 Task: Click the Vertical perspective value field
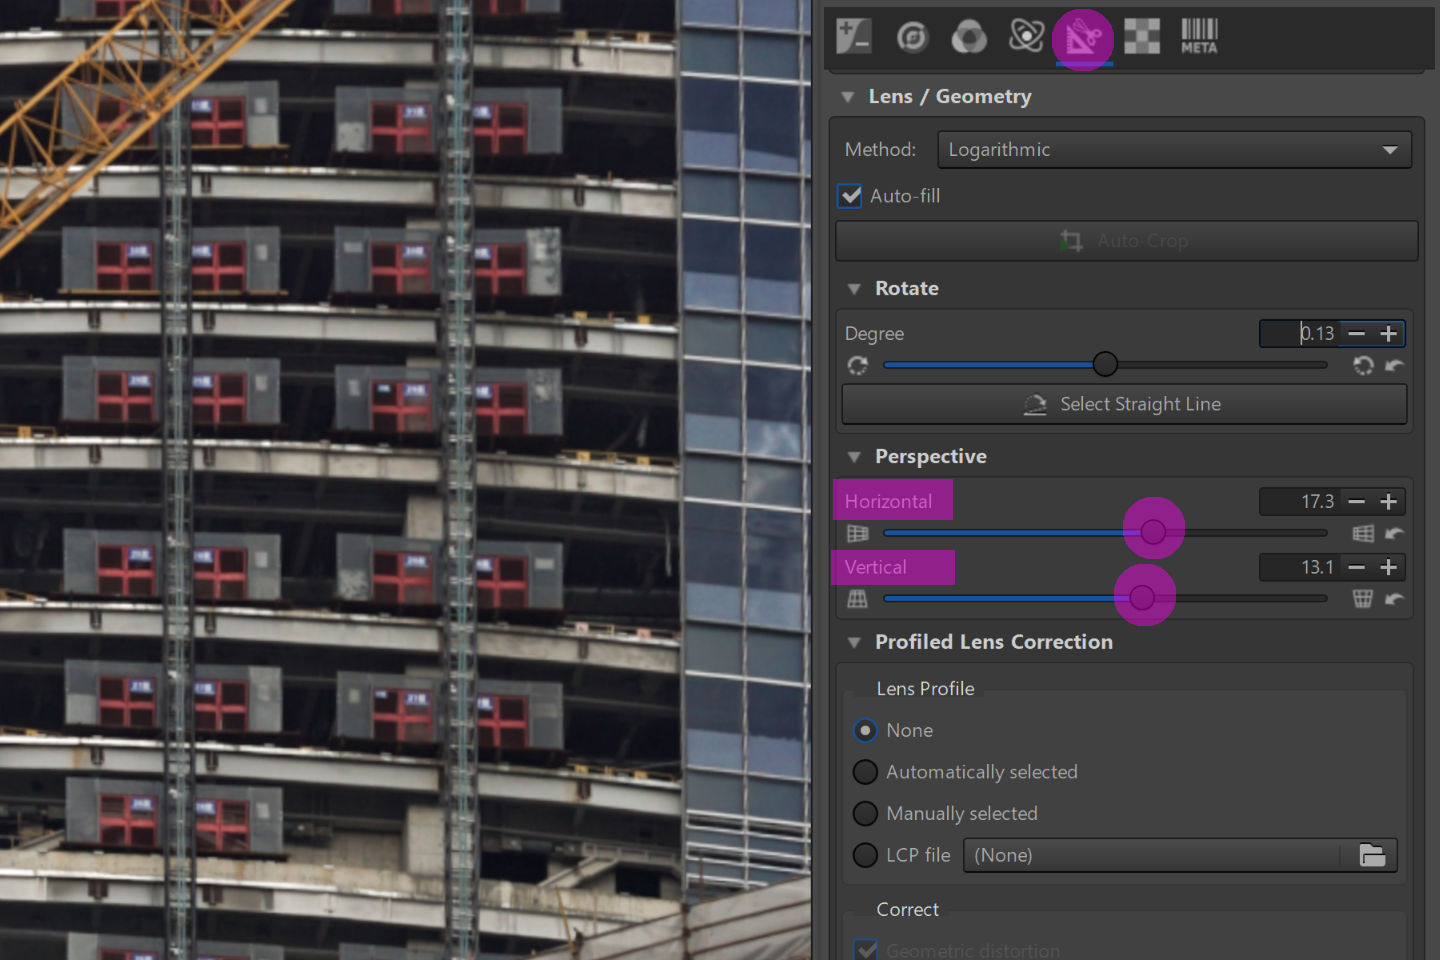pos(1299,567)
